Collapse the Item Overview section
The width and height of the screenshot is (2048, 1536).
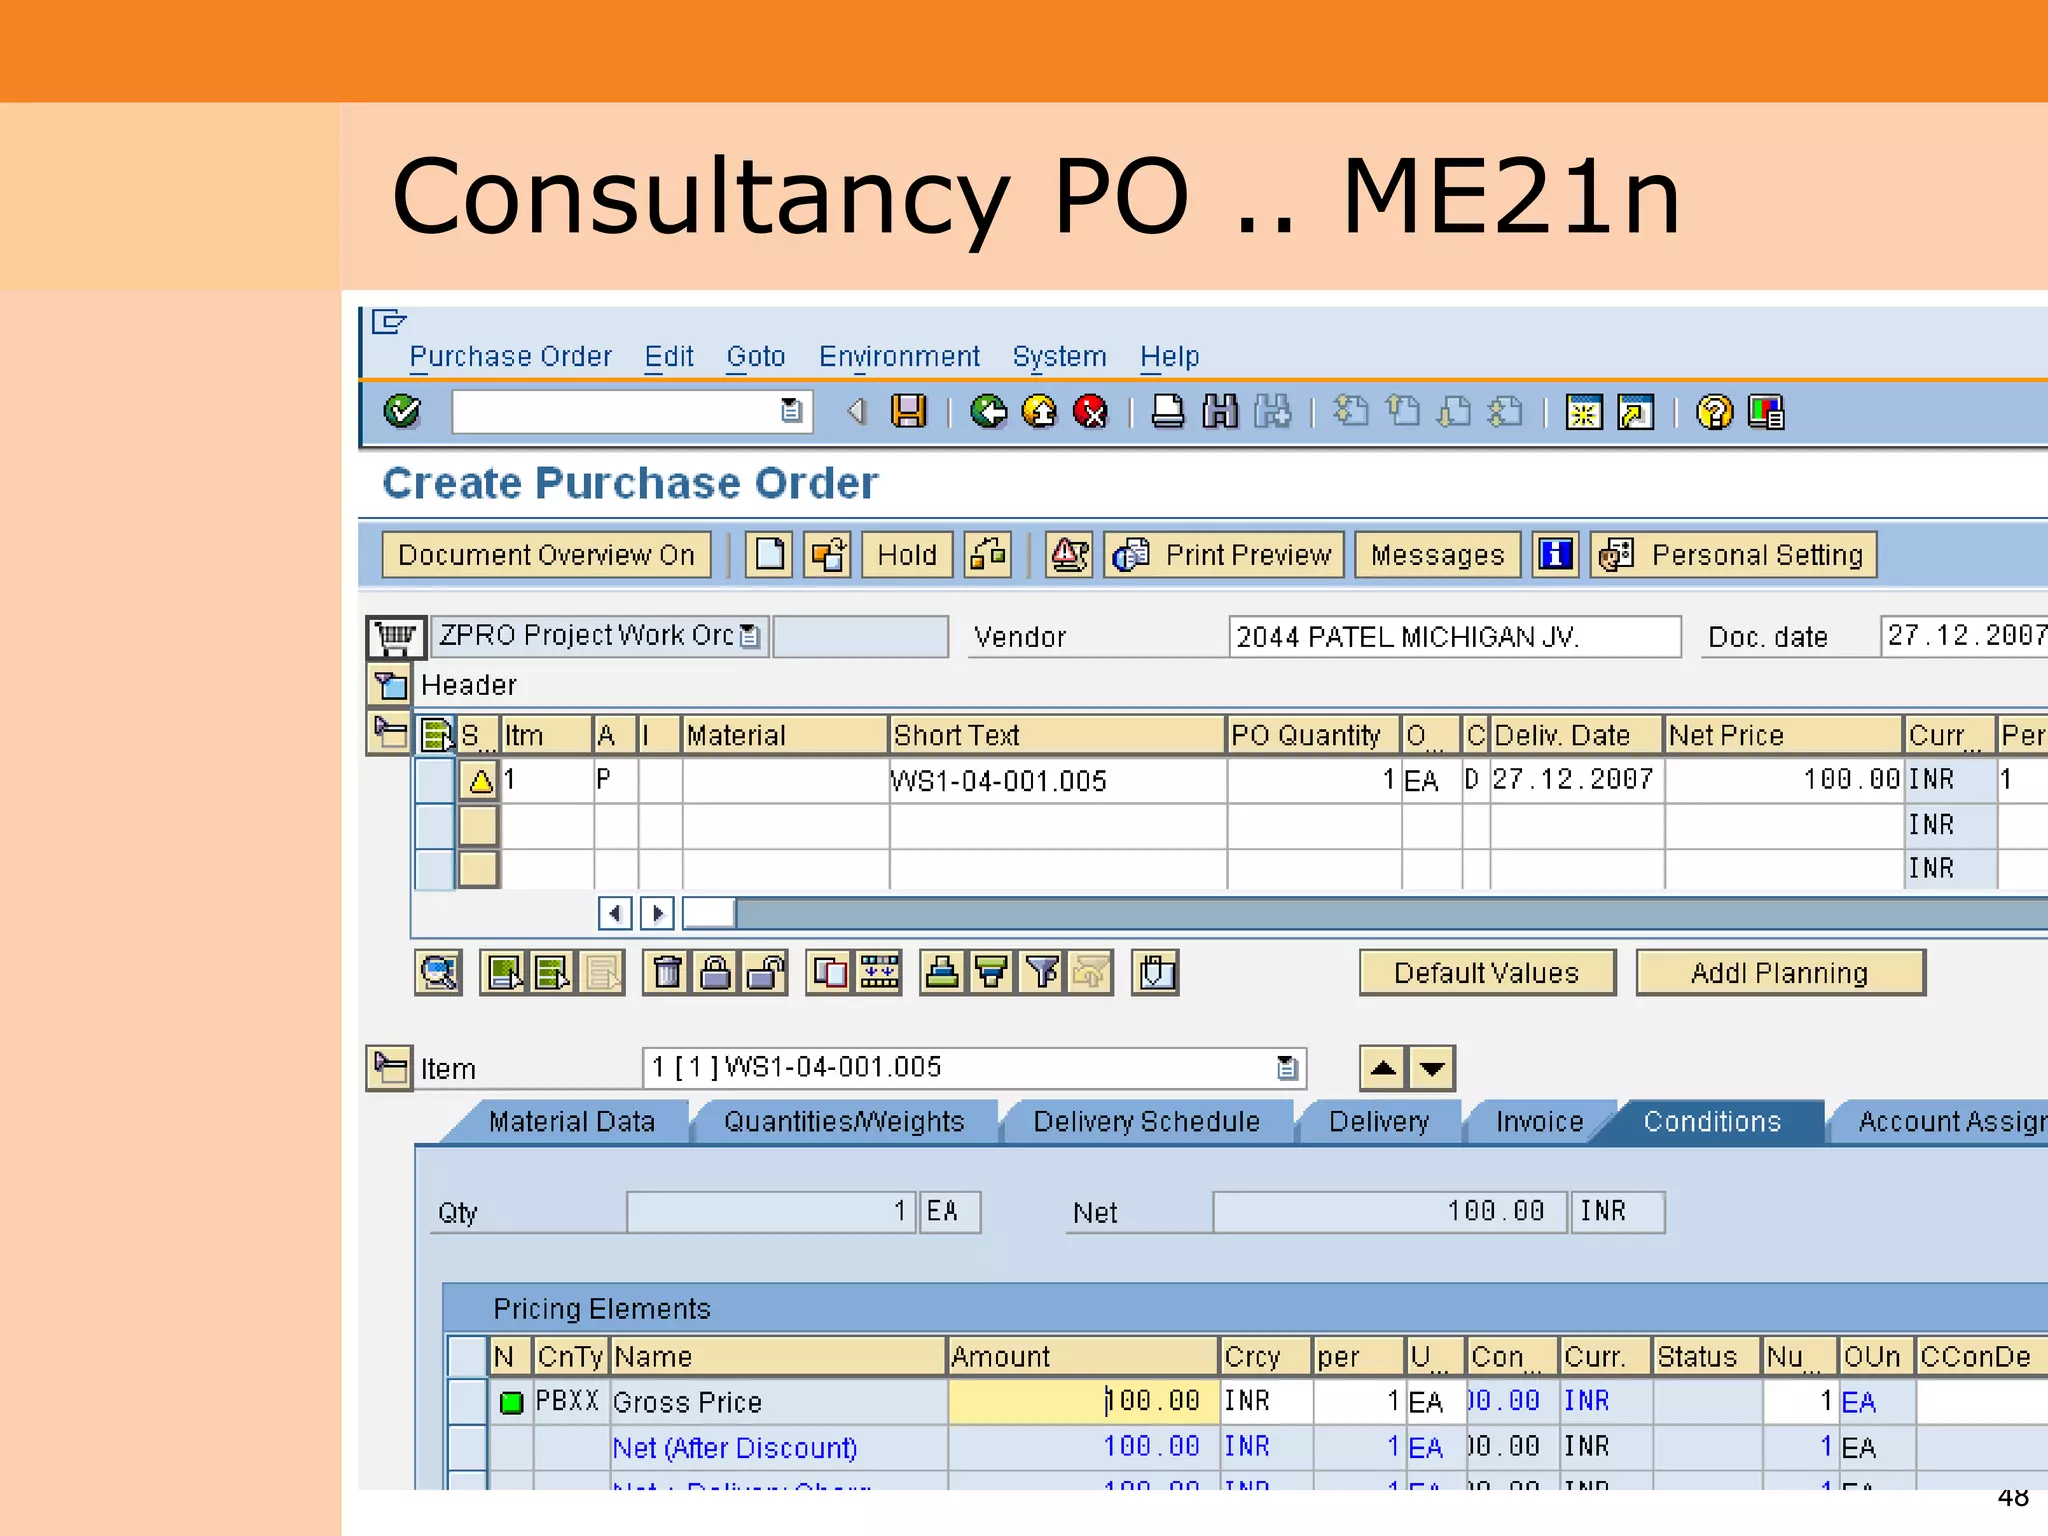(390, 733)
